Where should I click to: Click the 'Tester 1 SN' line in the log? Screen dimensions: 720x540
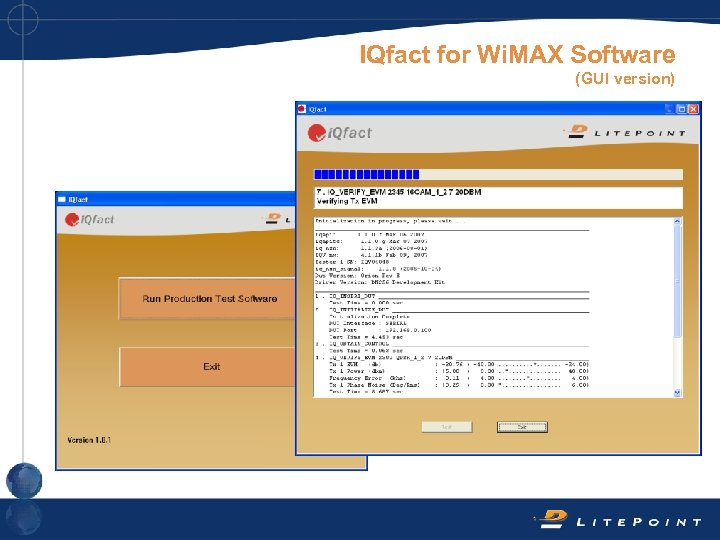tap(352, 262)
